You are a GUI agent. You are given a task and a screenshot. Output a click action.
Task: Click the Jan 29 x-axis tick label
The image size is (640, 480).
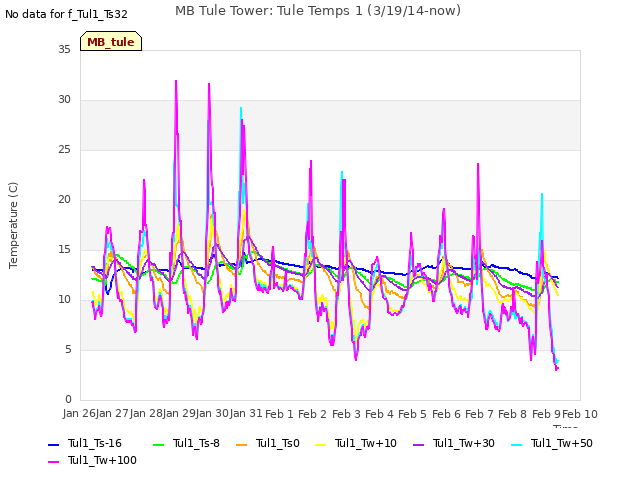click(179, 413)
